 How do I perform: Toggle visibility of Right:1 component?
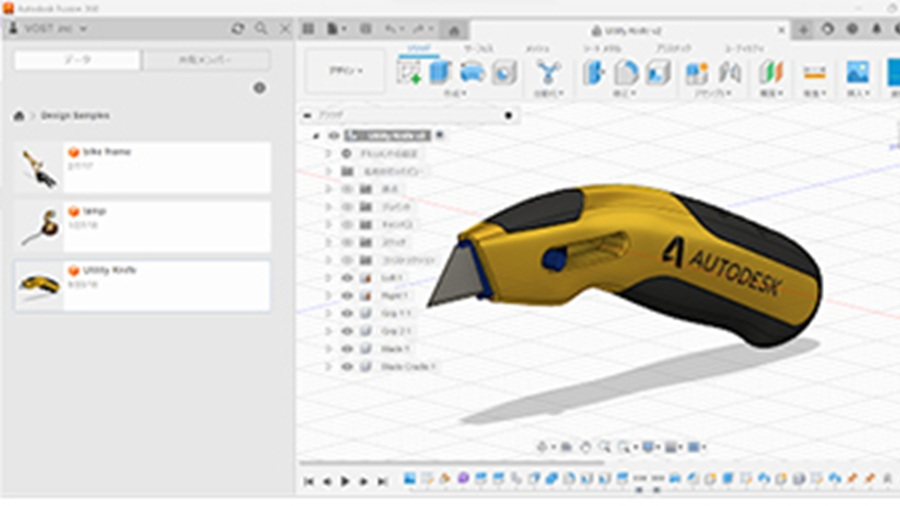pos(347,295)
